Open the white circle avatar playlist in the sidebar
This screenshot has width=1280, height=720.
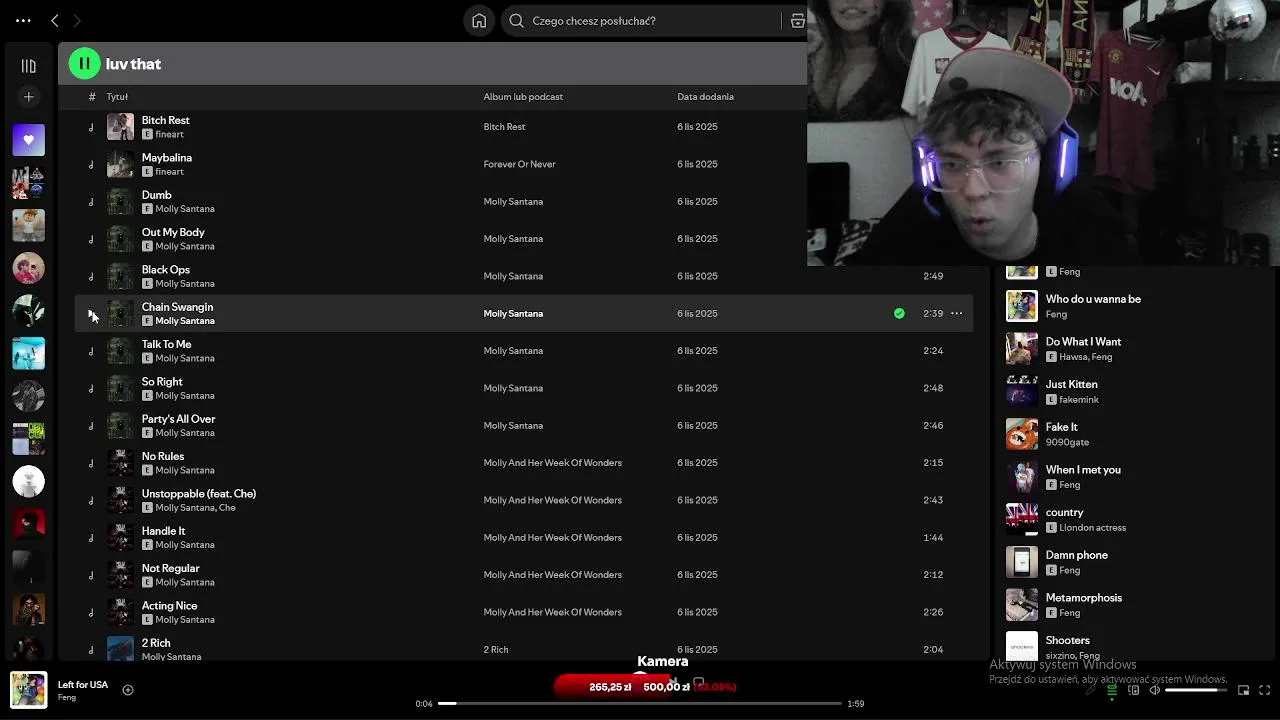pos(28,481)
